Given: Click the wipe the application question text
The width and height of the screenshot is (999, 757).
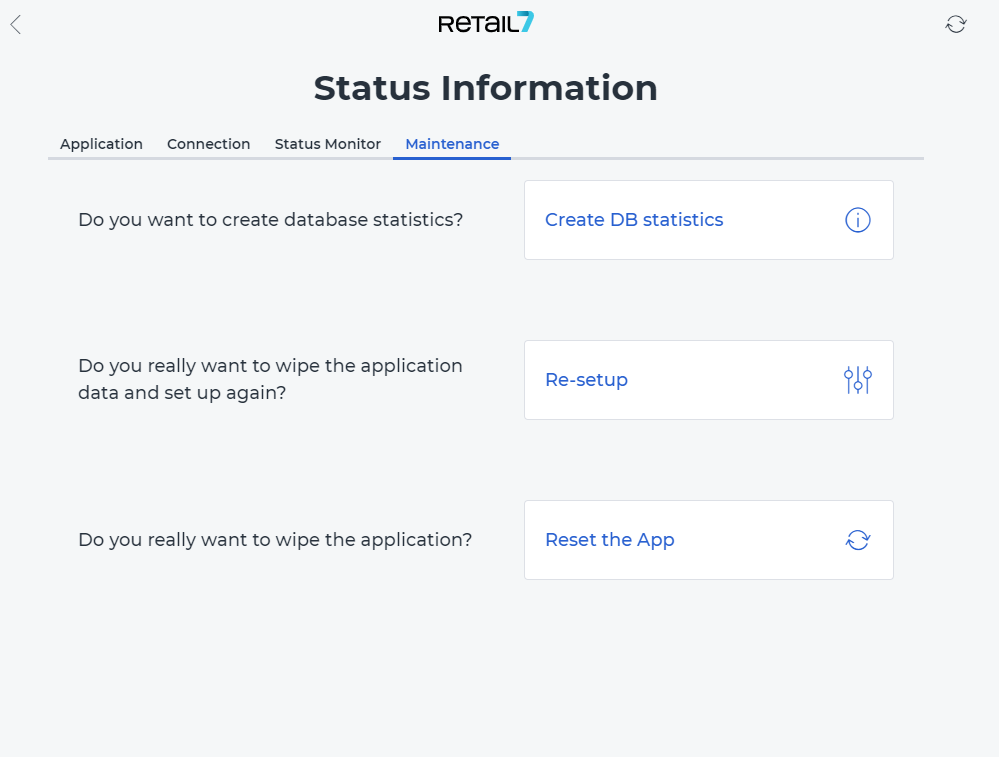Looking at the screenshot, I should (275, 540).
